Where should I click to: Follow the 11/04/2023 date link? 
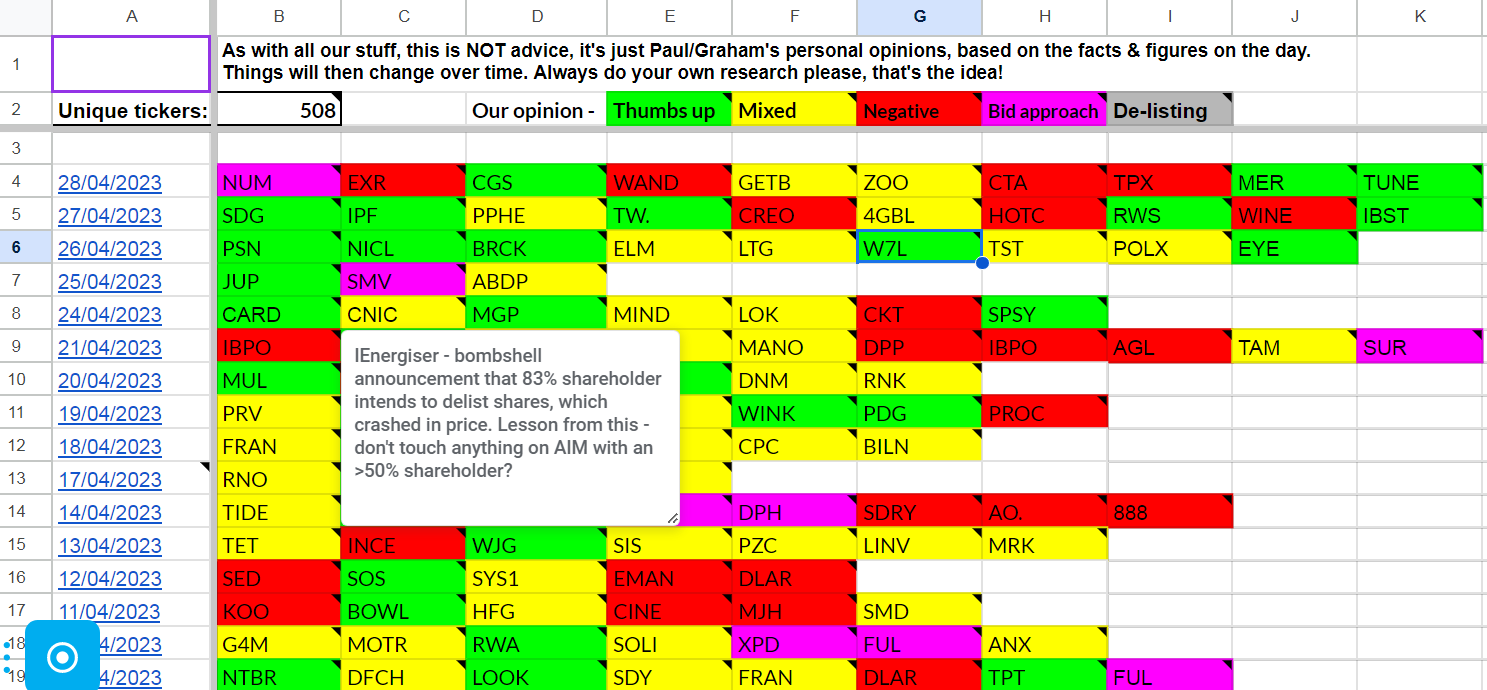110,612
